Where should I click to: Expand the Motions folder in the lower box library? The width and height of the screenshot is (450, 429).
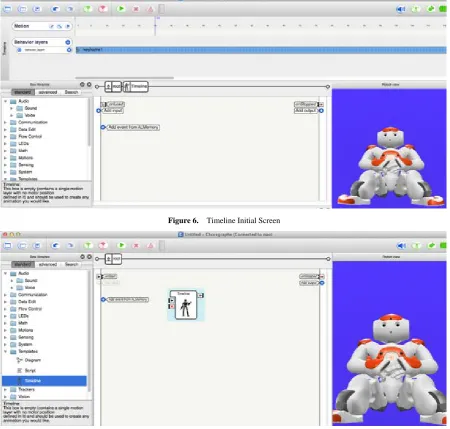(5, 330)
